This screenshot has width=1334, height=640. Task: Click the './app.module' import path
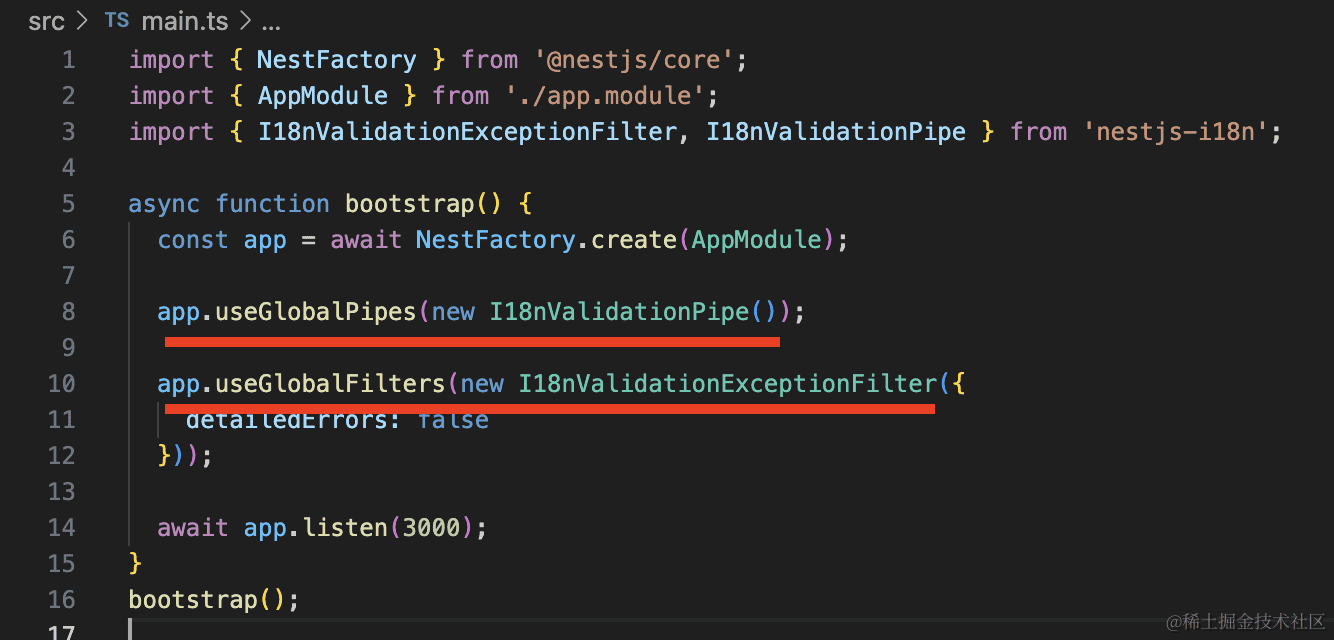(x=610, y=96)
